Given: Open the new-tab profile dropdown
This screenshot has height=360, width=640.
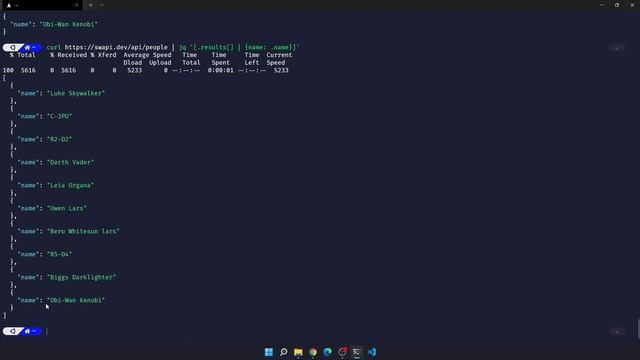Looking at the screenshot, I should pos(102,5).
